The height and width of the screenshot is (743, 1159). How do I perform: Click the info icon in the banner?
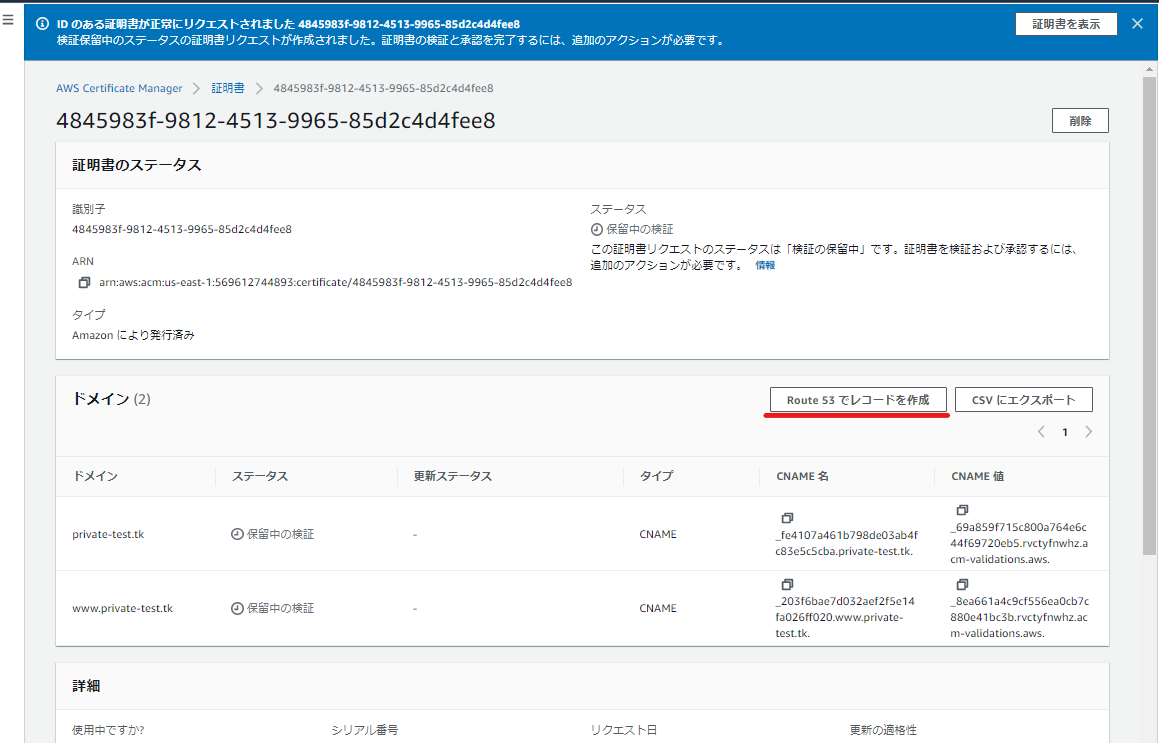tap(43, 24)
